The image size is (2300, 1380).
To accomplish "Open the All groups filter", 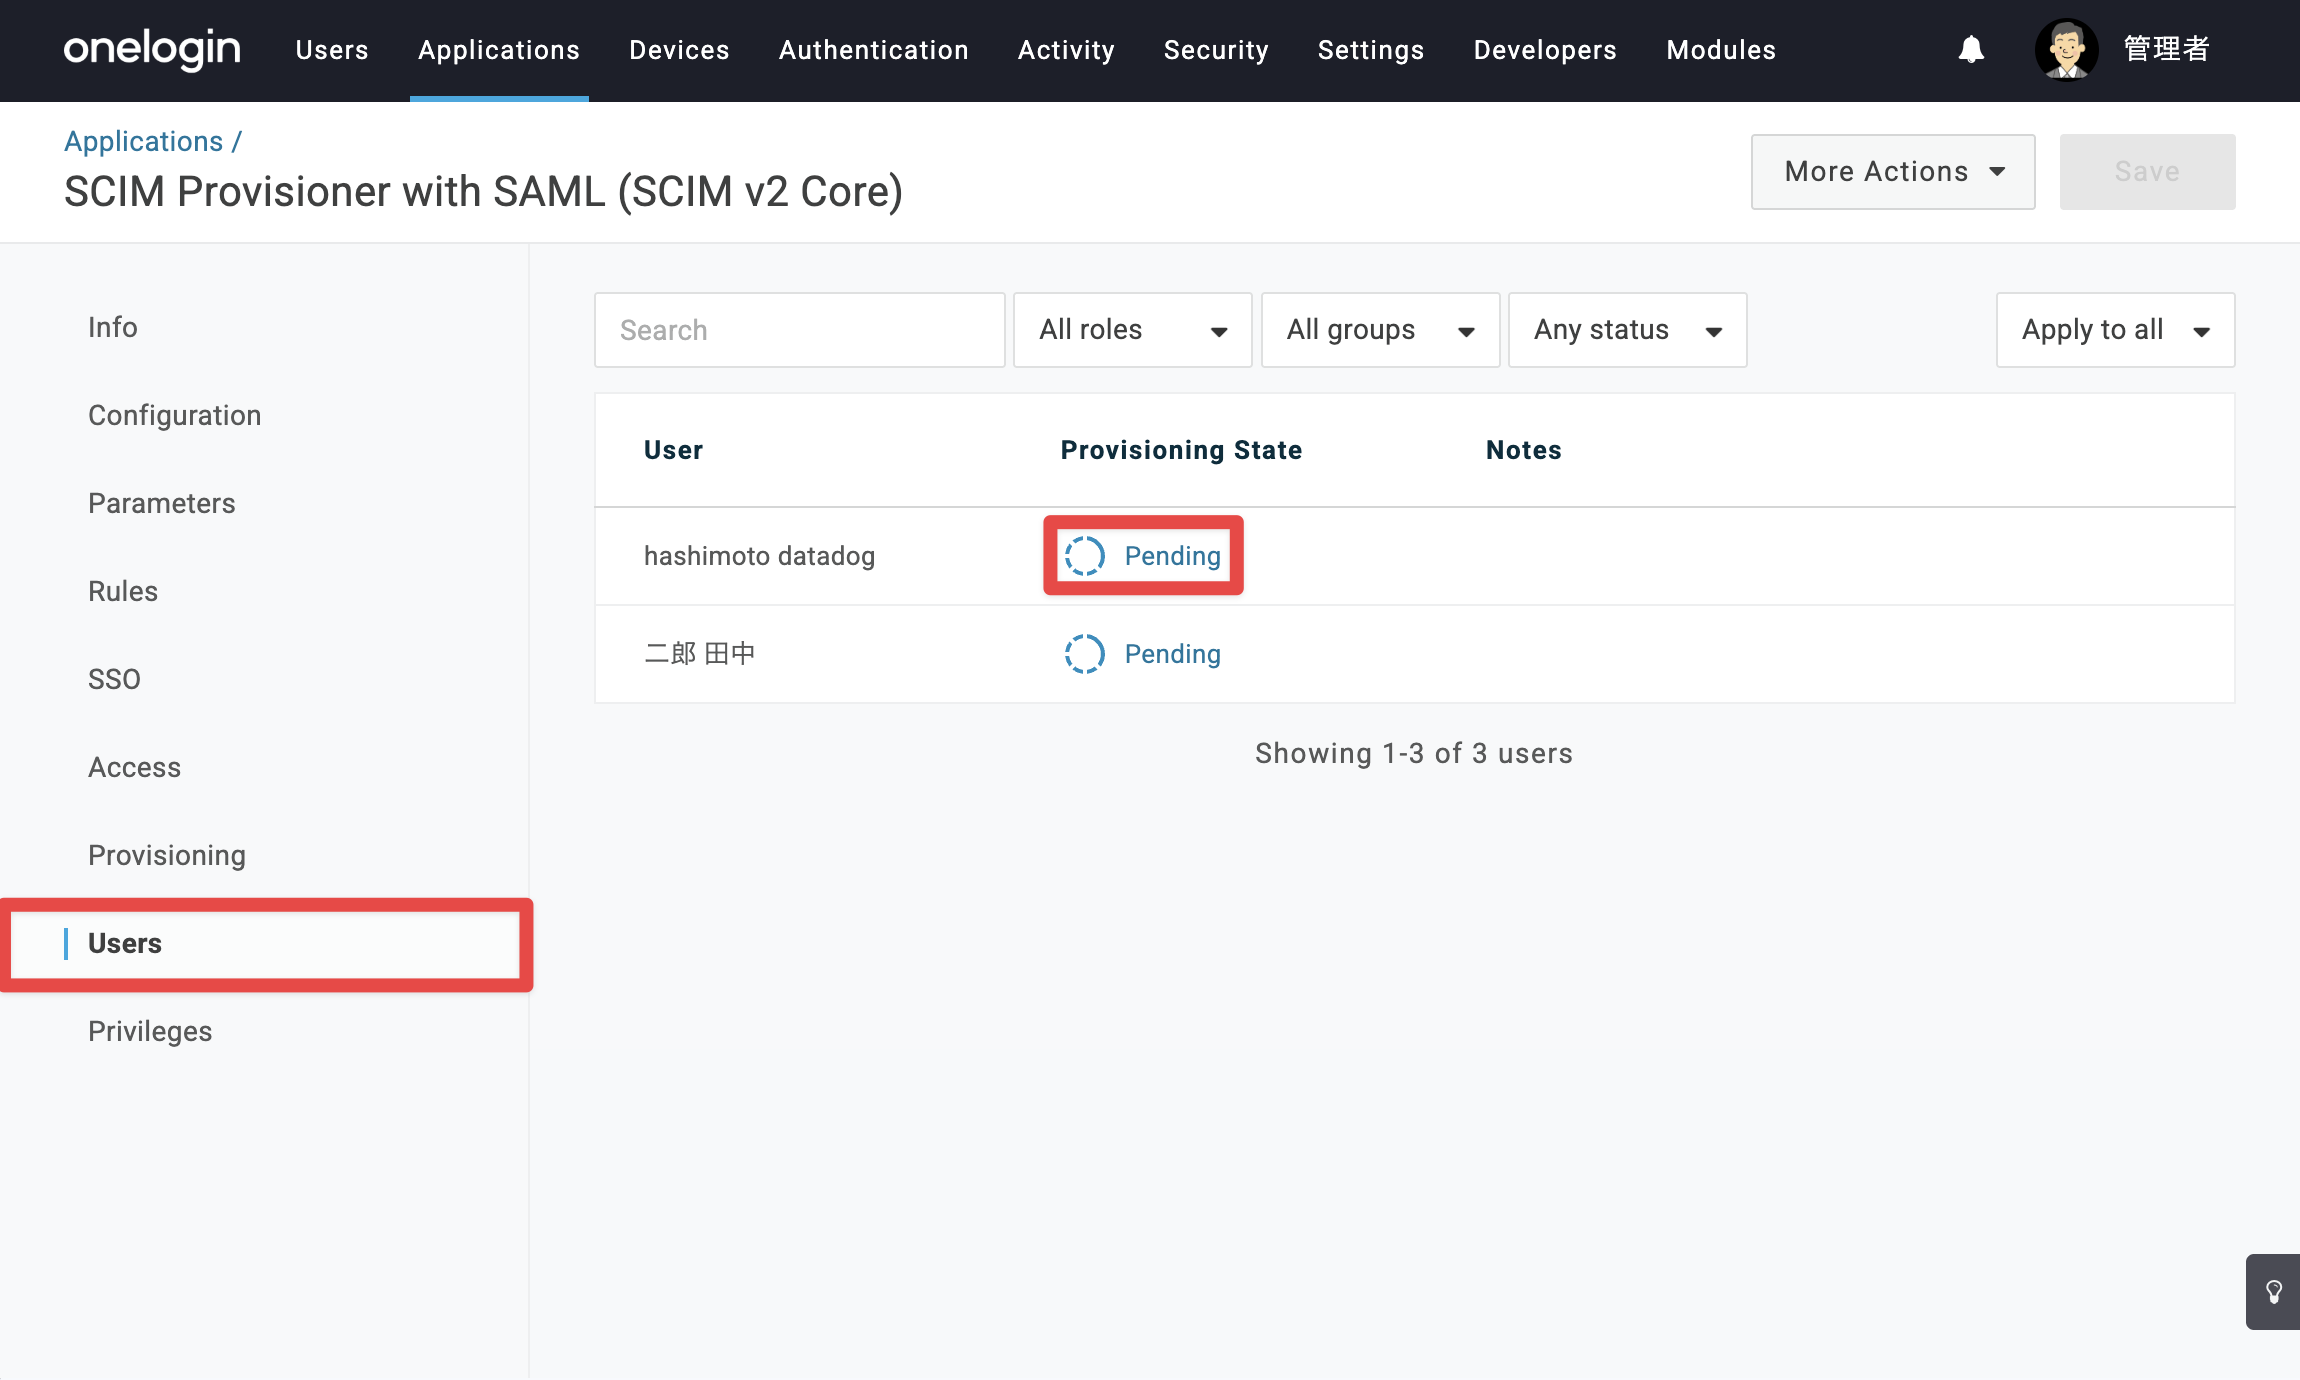I will (1380, 330).
